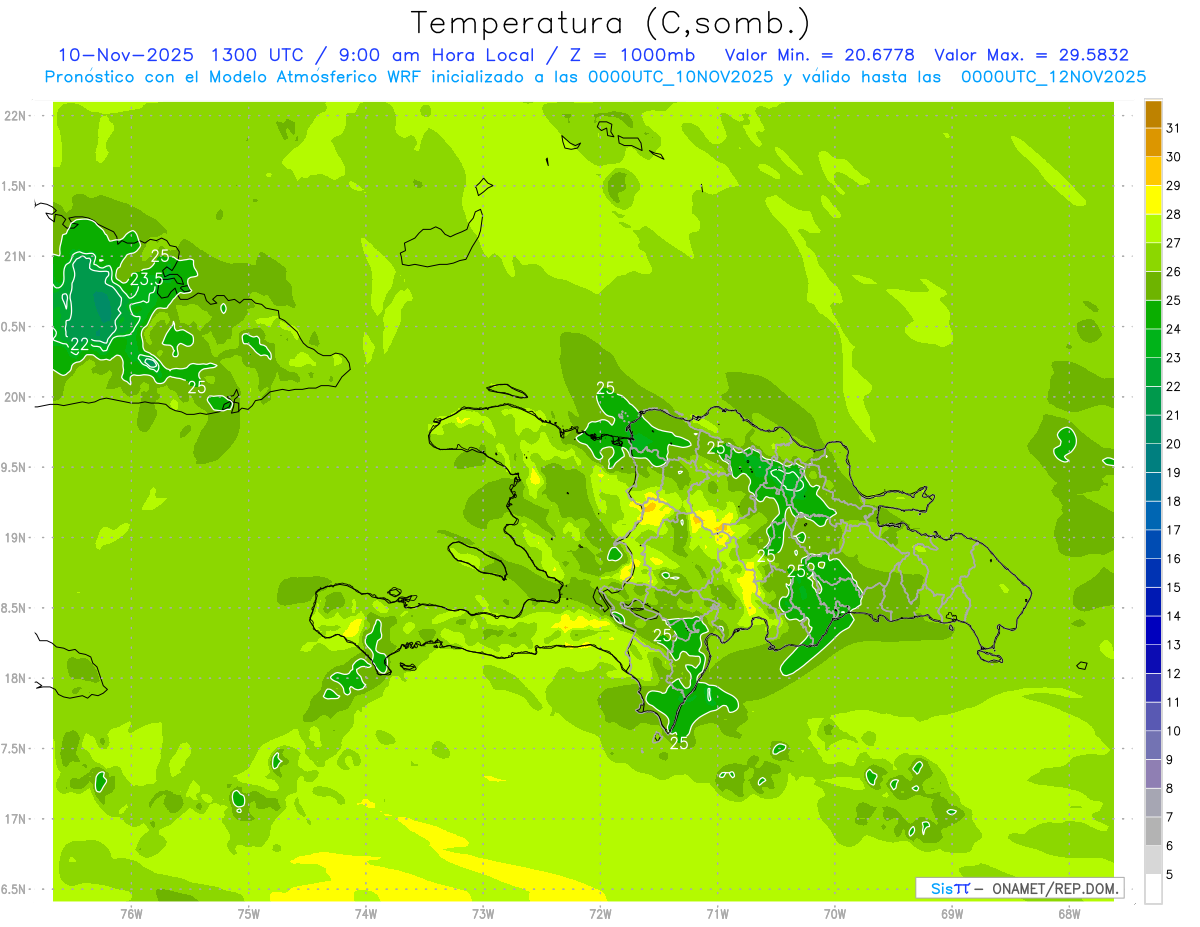The image size is (1200, 927).
Task: Click the "20N" latitude axis label
Action: pyautogui.click(x=16, y=397)
